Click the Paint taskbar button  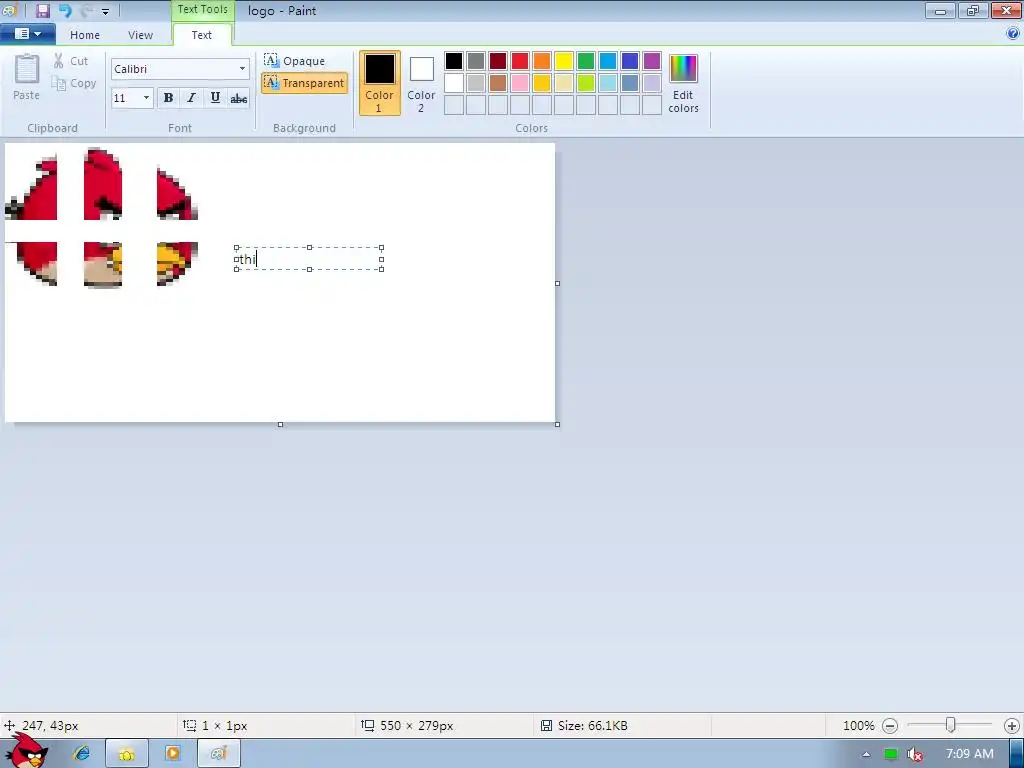coord(219,754)
